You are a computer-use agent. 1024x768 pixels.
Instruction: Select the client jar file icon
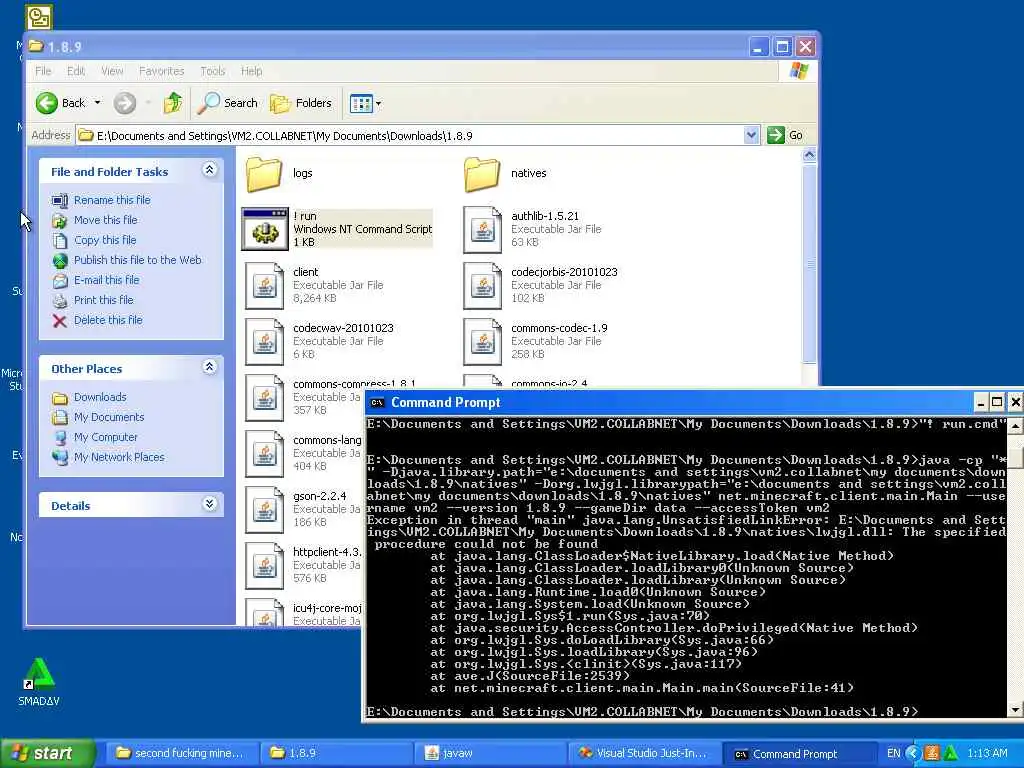[x=264, y=285]
